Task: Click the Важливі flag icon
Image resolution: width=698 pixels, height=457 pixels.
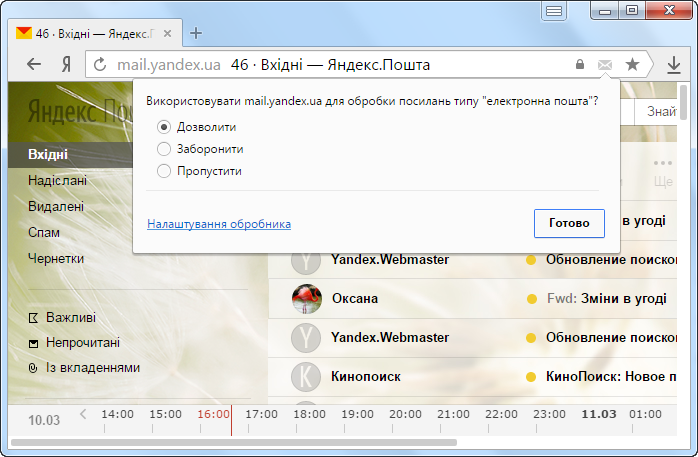Action: click(x=33, y=318)
